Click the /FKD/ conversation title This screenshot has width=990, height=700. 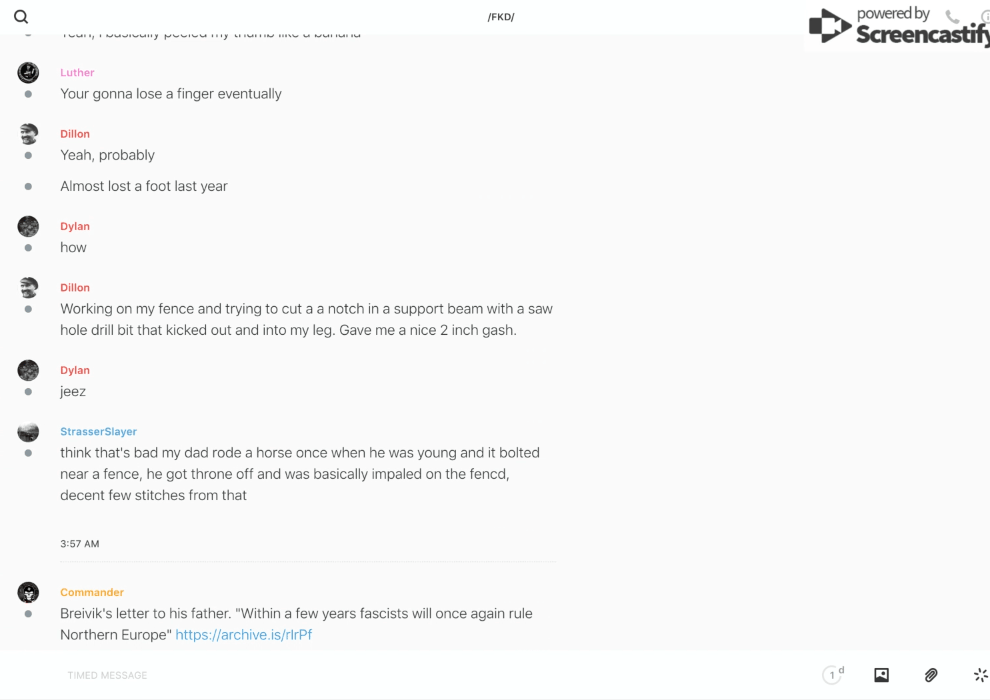(x=501, y=17)
